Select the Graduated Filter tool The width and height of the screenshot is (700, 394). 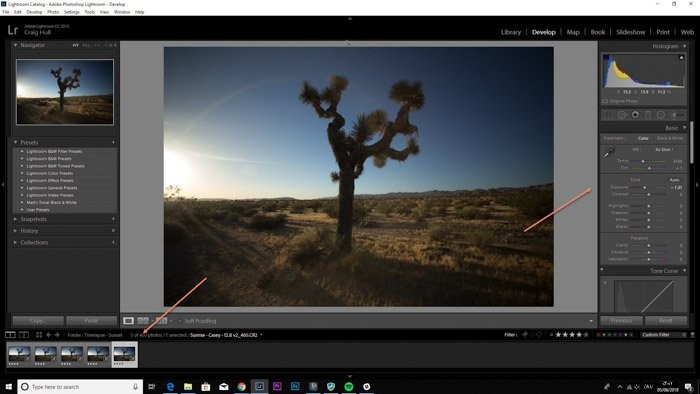point(648,115)
